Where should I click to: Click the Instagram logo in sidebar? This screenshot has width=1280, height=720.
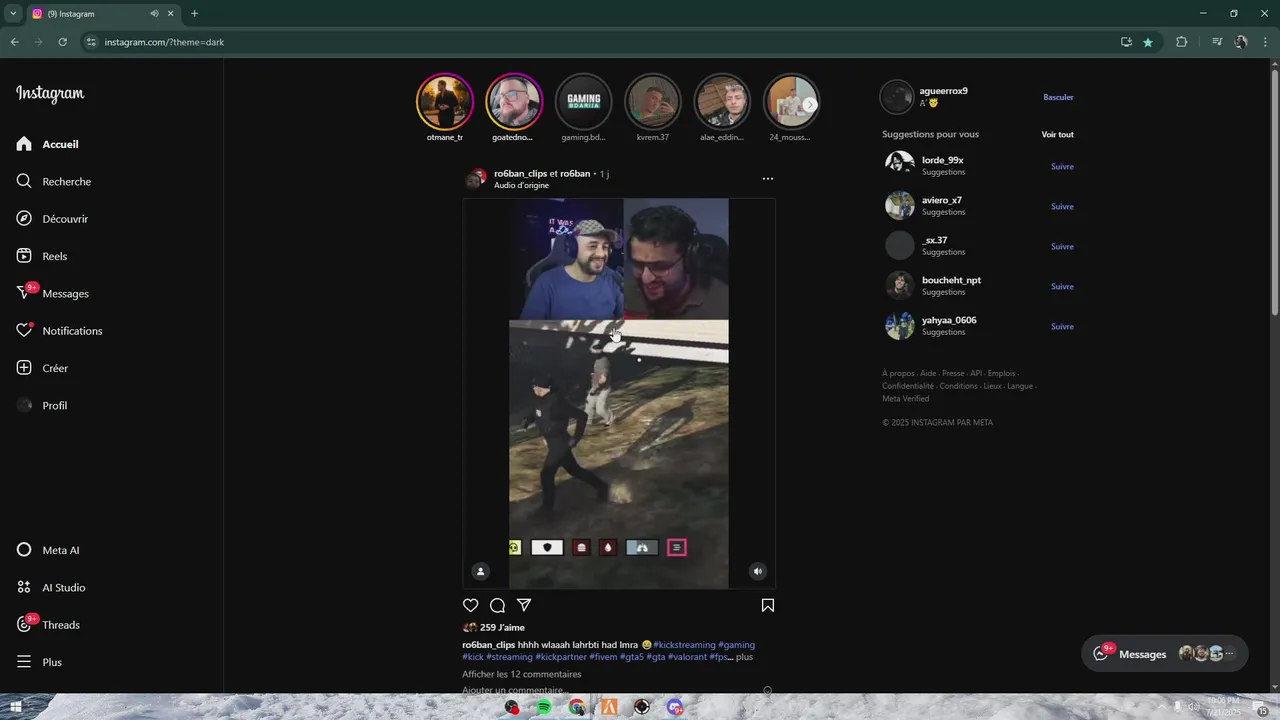click(x=50, y=93)
